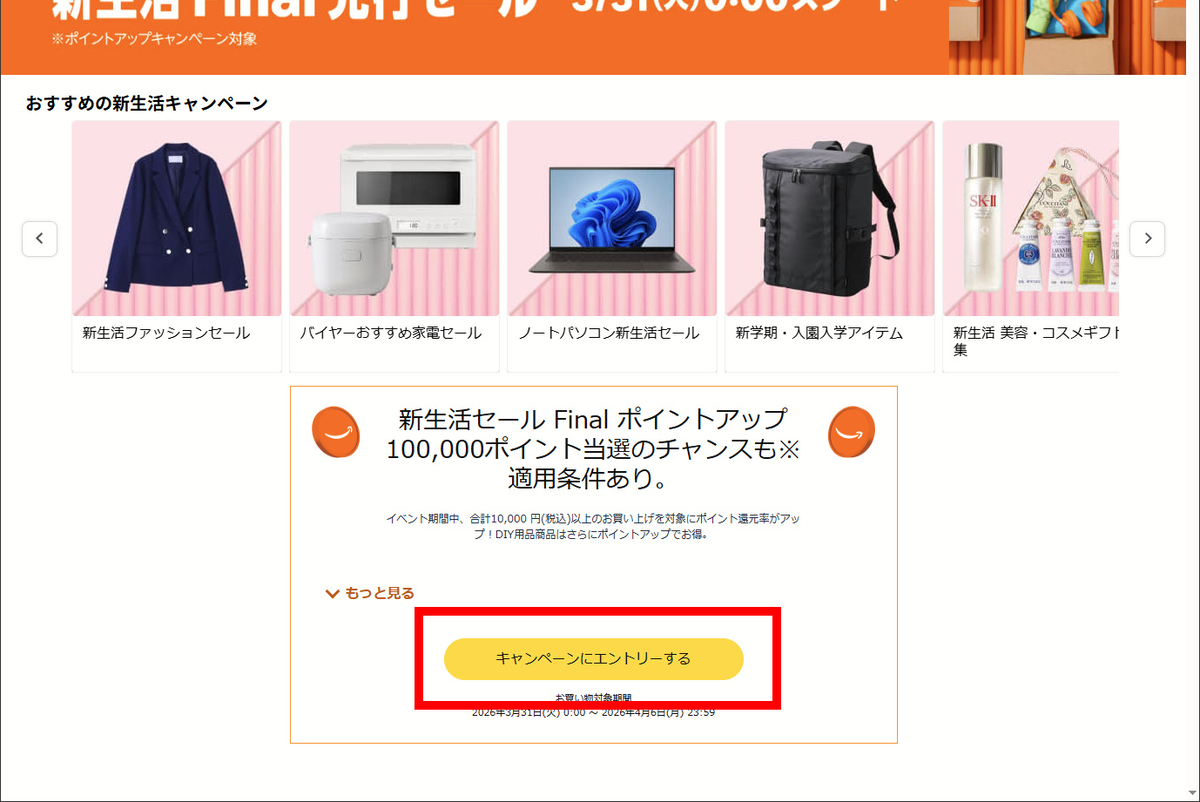Open the black backpack thumbnail image
The height and width of the screenshot is (802, 1200).
(830, 218)
